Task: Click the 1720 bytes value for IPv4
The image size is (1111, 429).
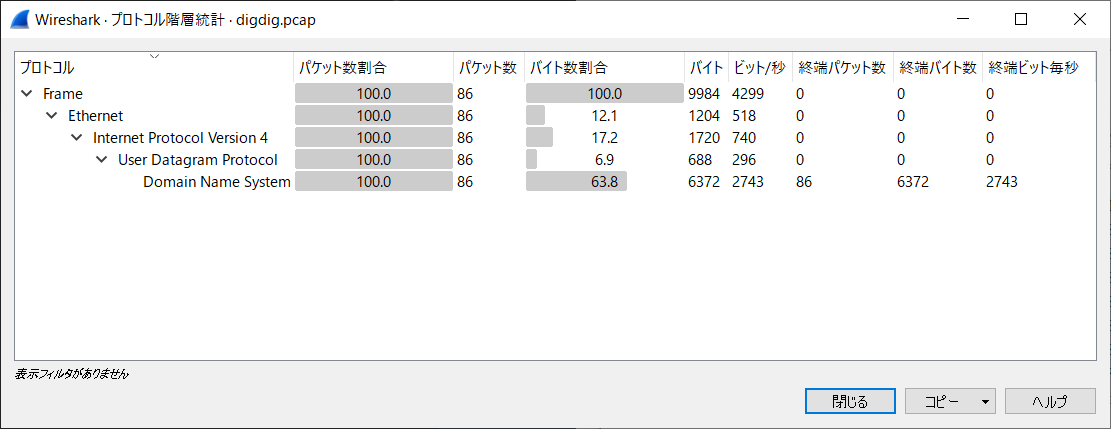Action: pos(704,138)
